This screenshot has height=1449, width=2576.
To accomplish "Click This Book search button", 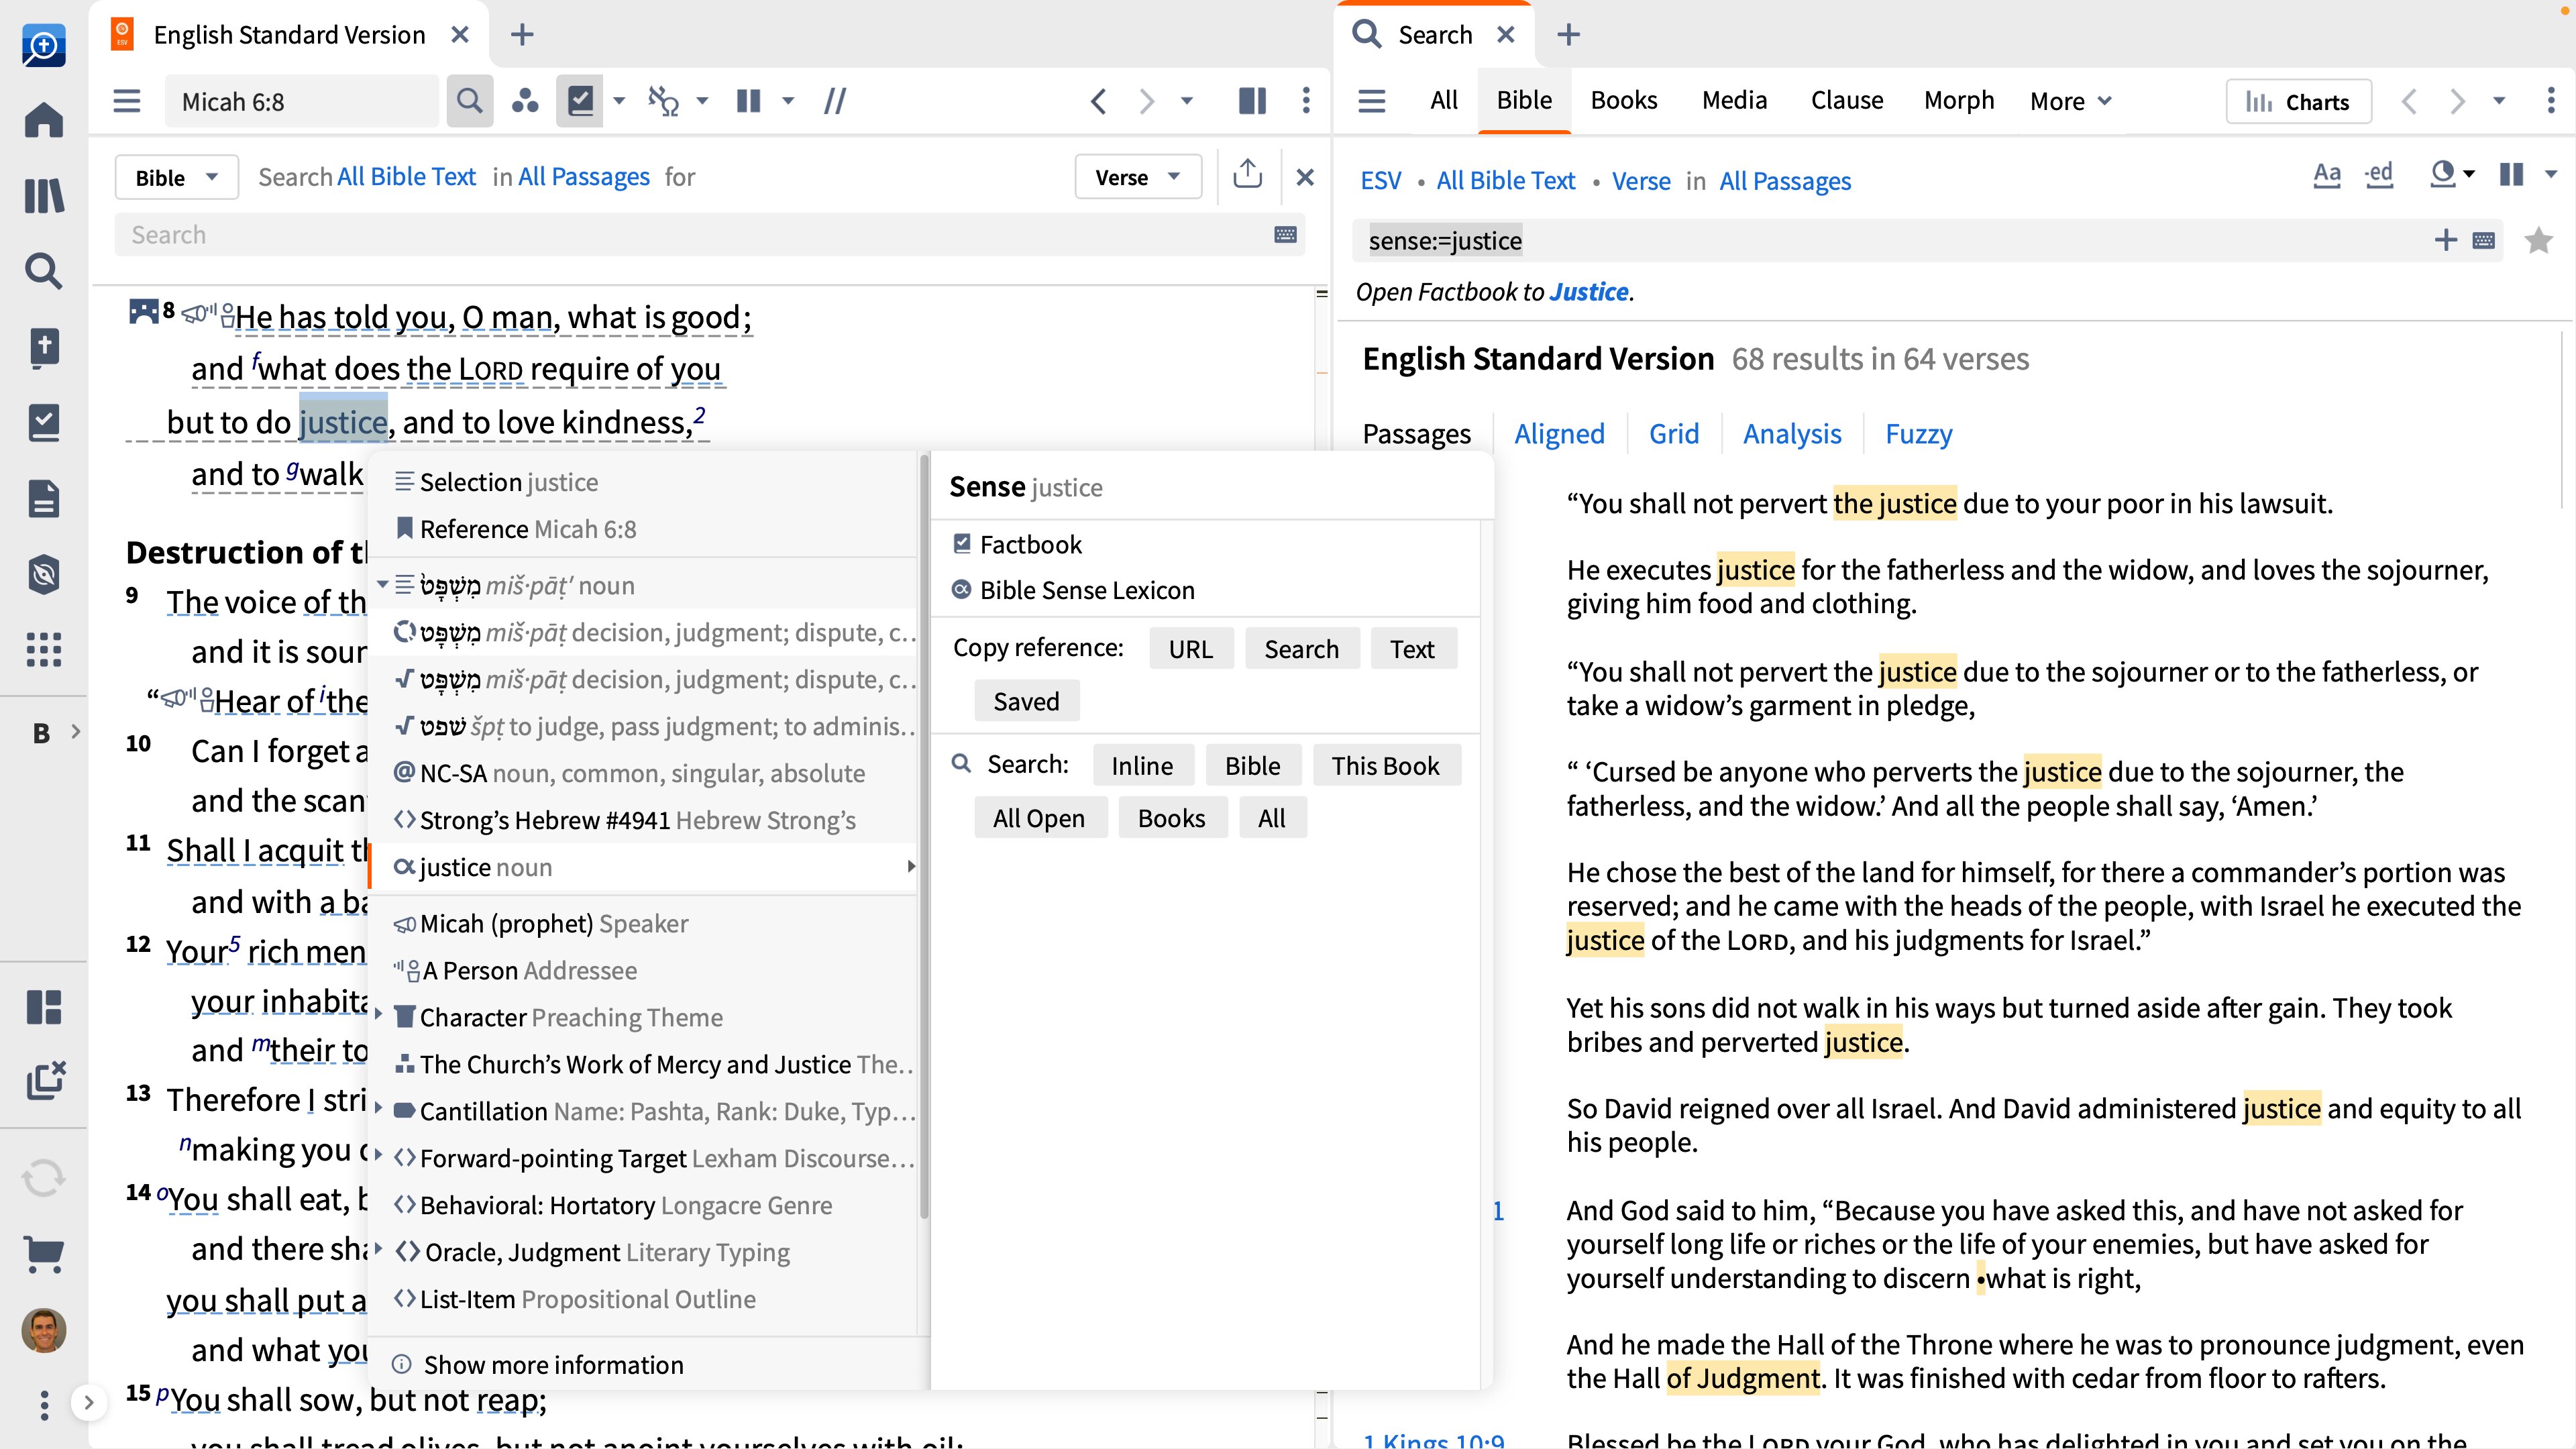I will 1385,765.
